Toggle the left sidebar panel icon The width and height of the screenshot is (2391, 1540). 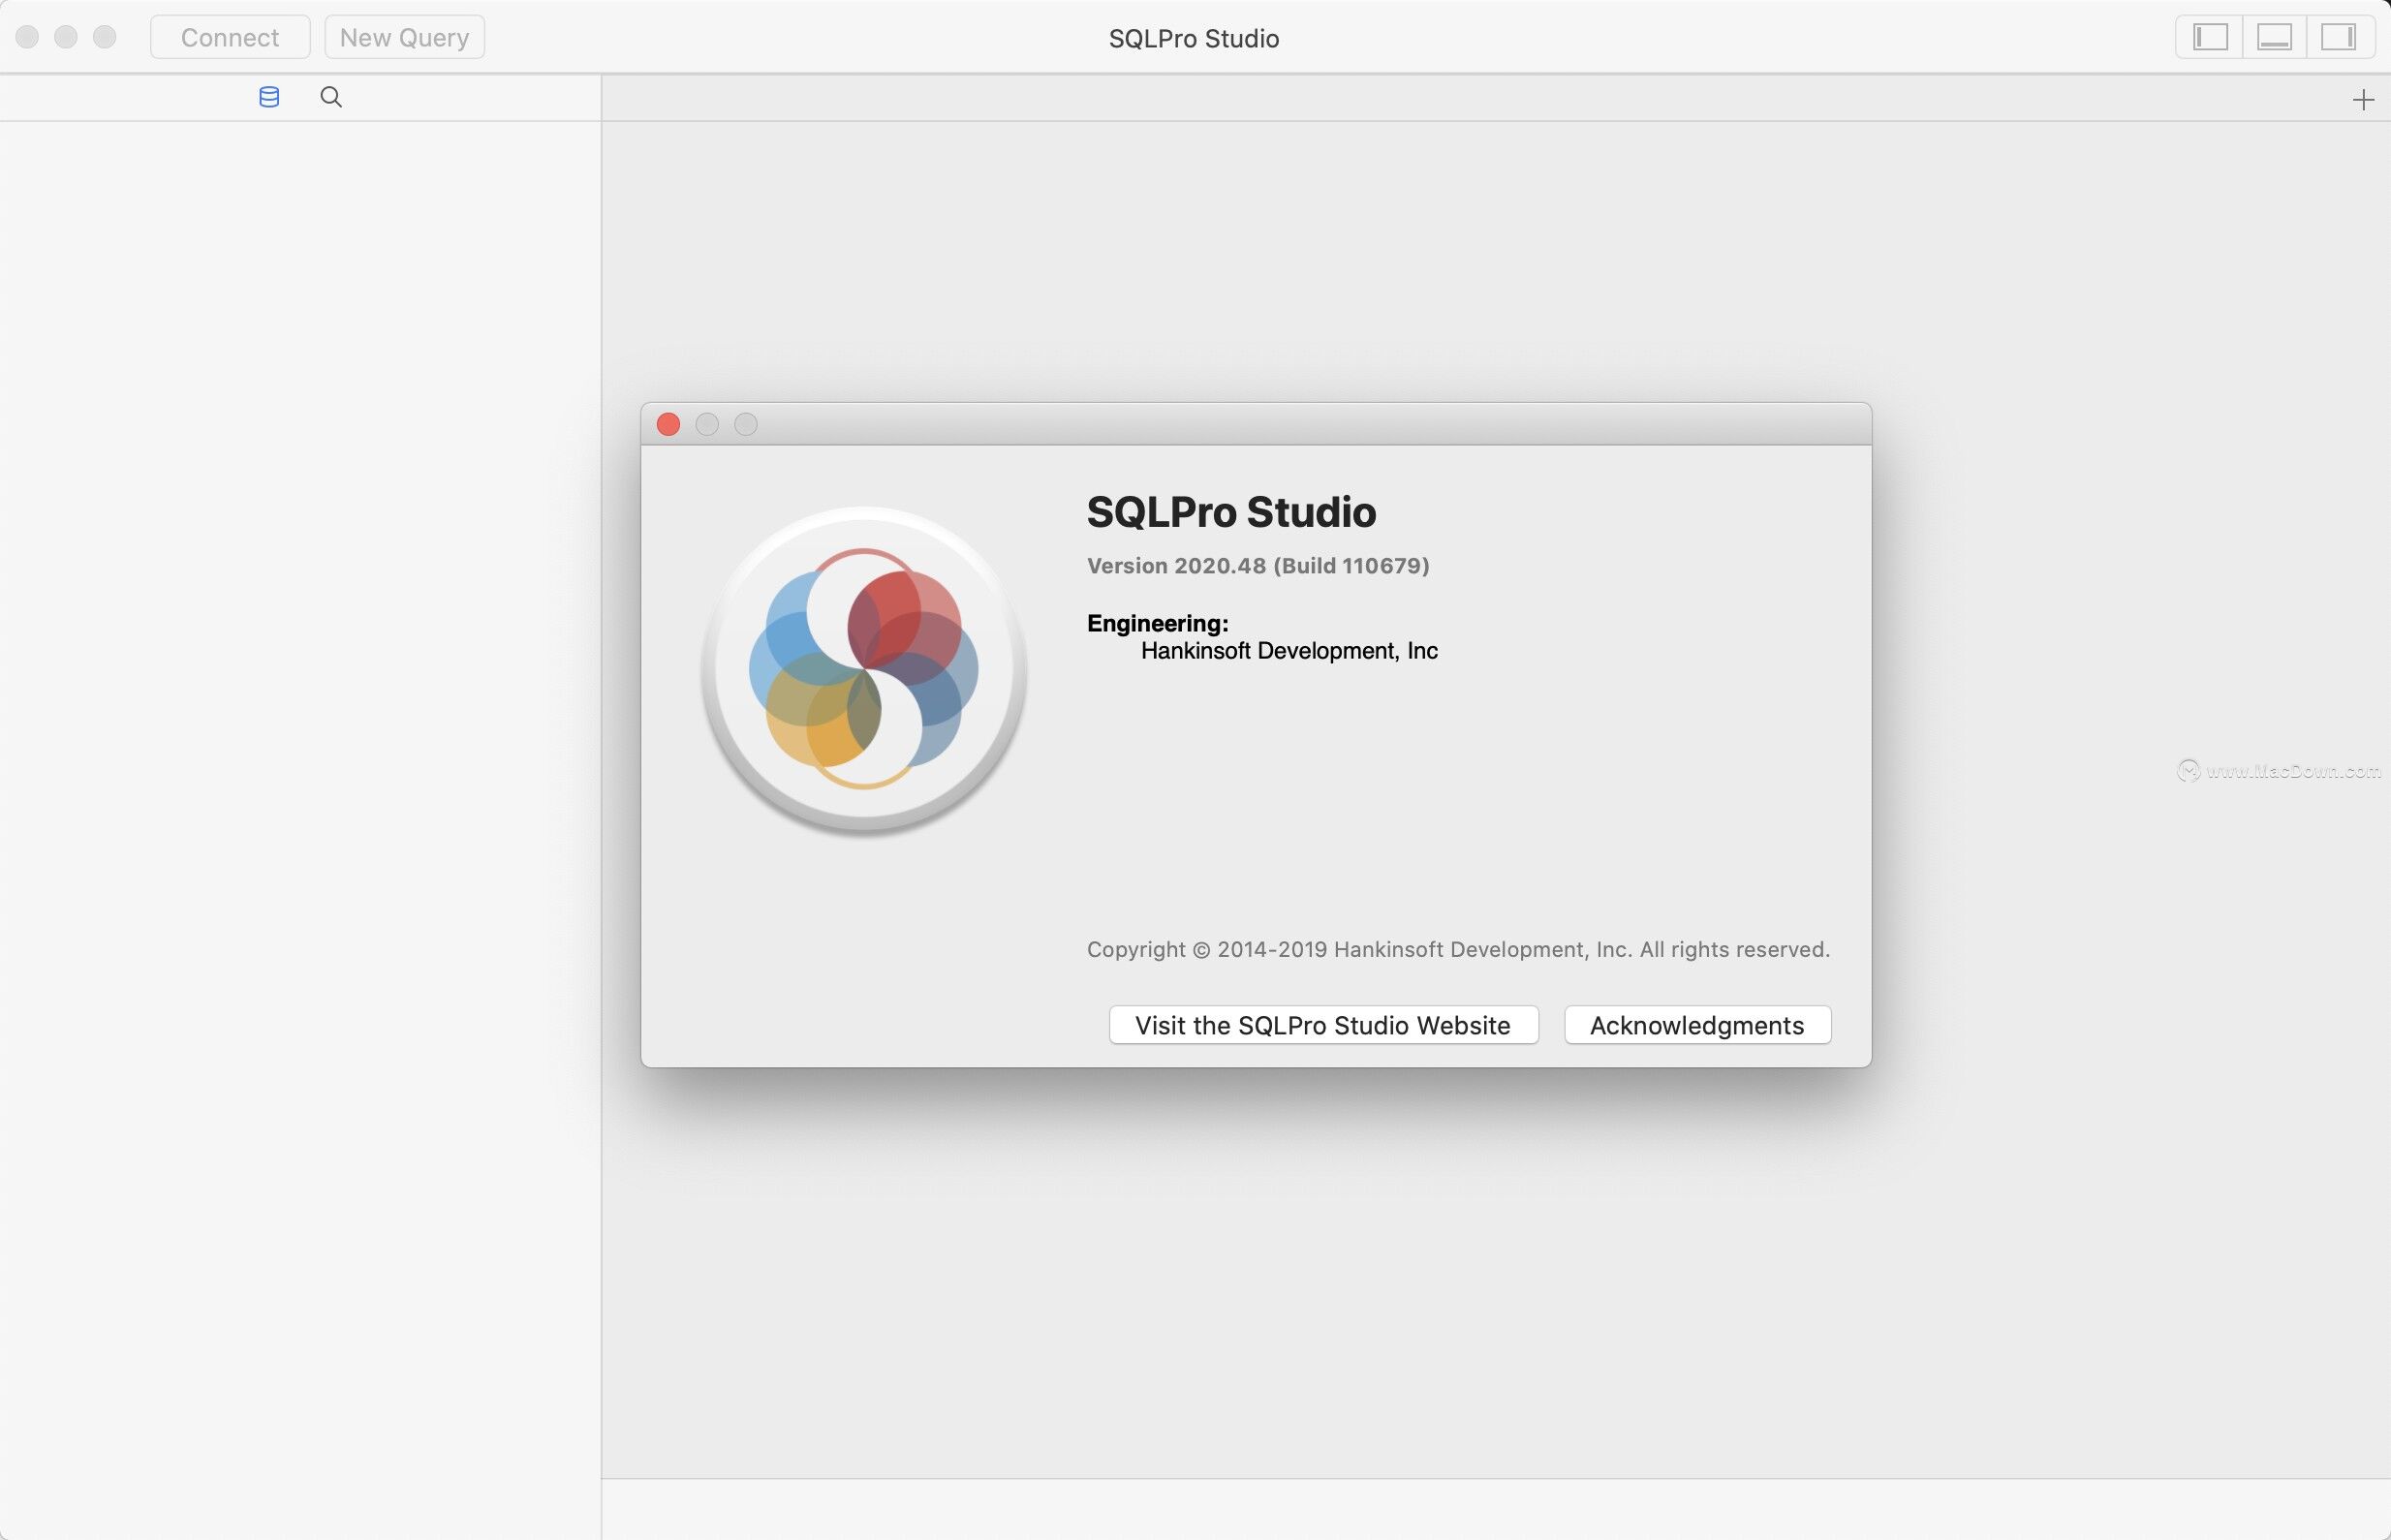click(2210, 37)
